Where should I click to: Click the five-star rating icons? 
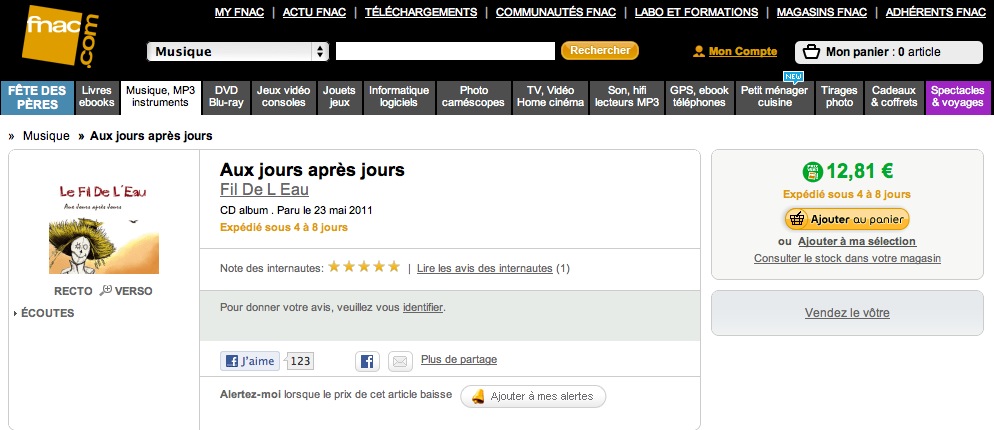click(364, 266)
